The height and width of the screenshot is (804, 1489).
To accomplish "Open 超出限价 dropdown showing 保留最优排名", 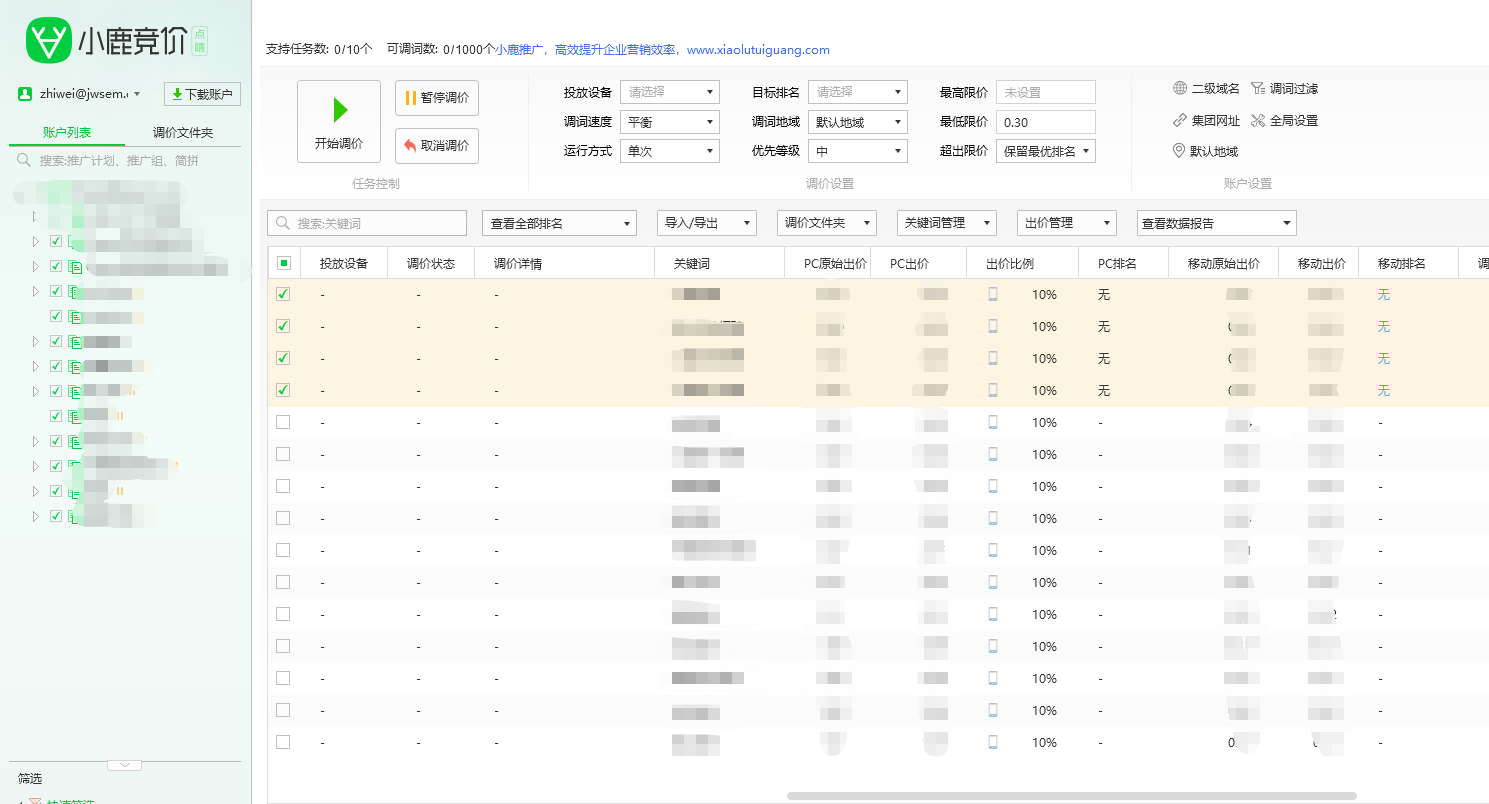I will (1046, 151).
